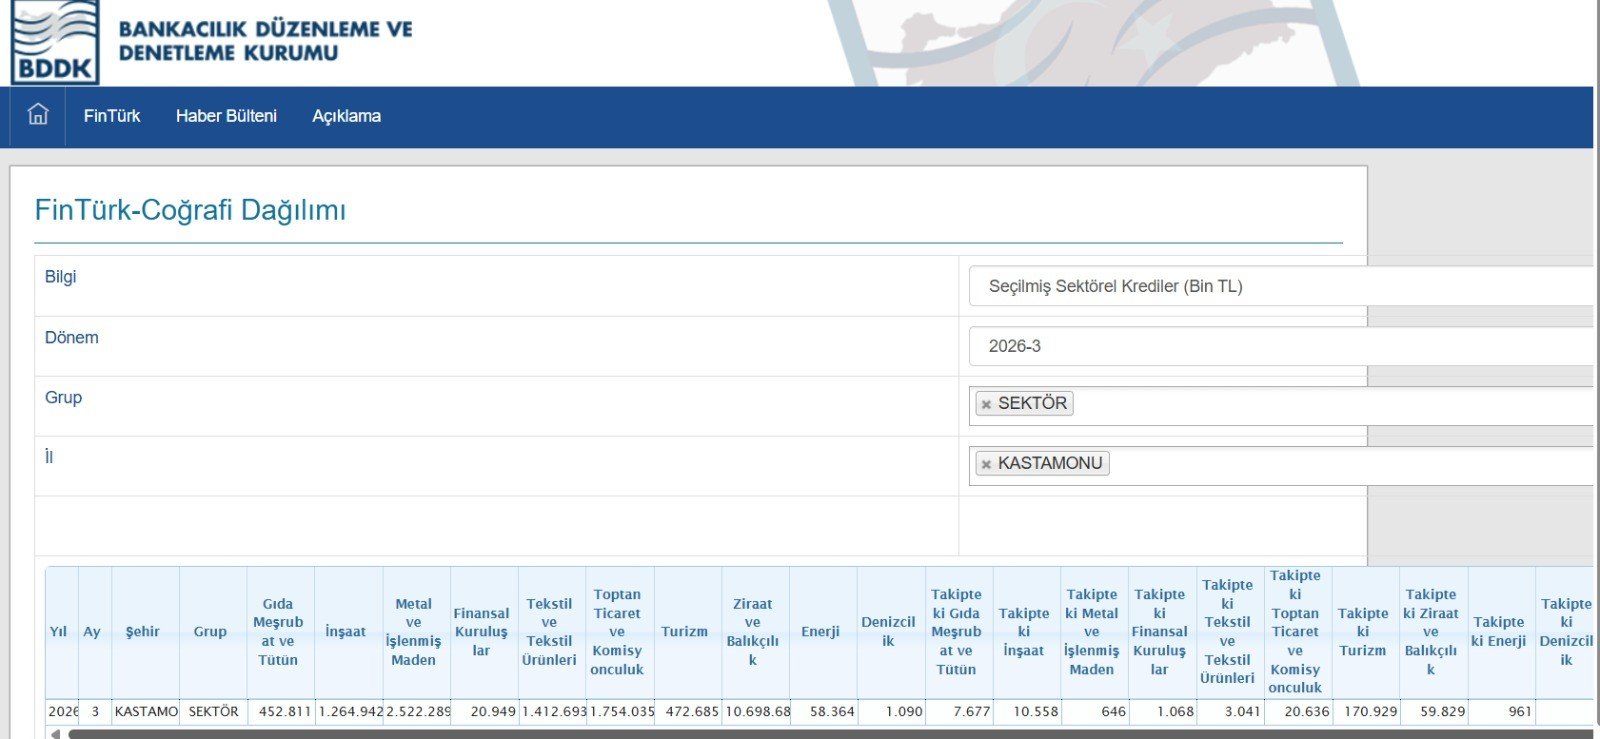The height and width of the screenshot is (739, 1600).
Task: Select the cell value 10.558
Action: [1027, 712]
